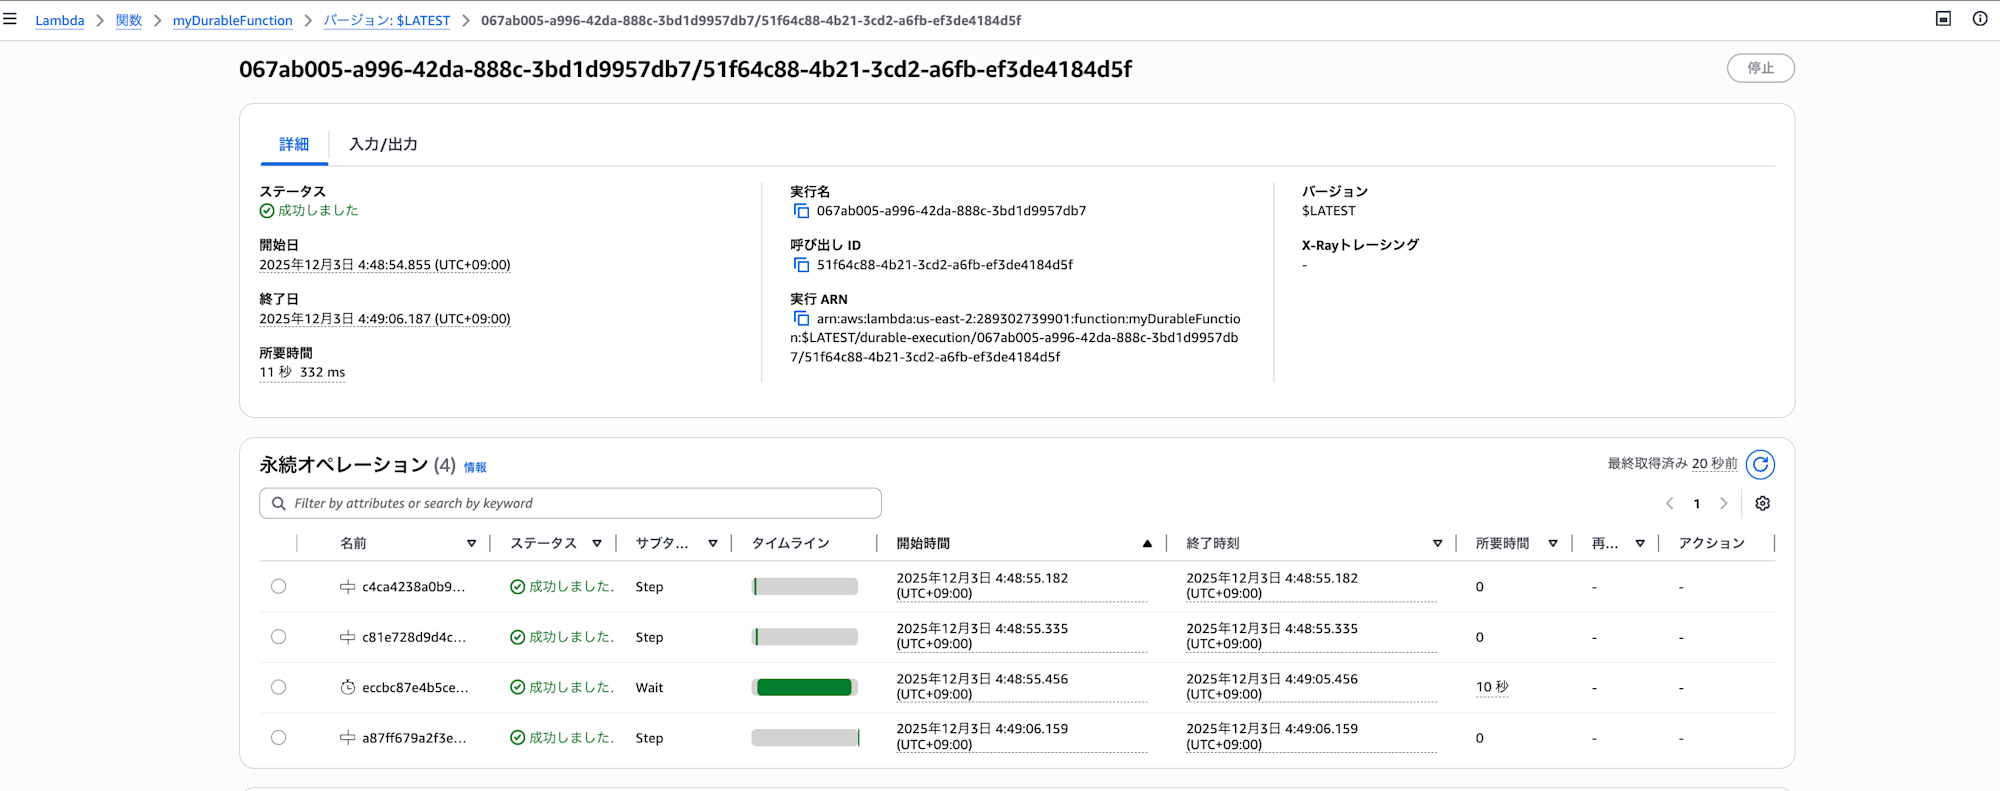This screenshot has width=2000, height=791.
Task: Click the step icon beside c4ca4238a0b9
Action: tap(347, 587)
